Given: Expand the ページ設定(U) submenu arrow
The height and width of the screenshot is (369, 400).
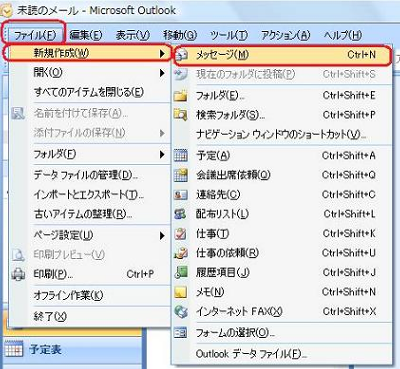Looking at the screenshot, I should [x=162, y=236].
